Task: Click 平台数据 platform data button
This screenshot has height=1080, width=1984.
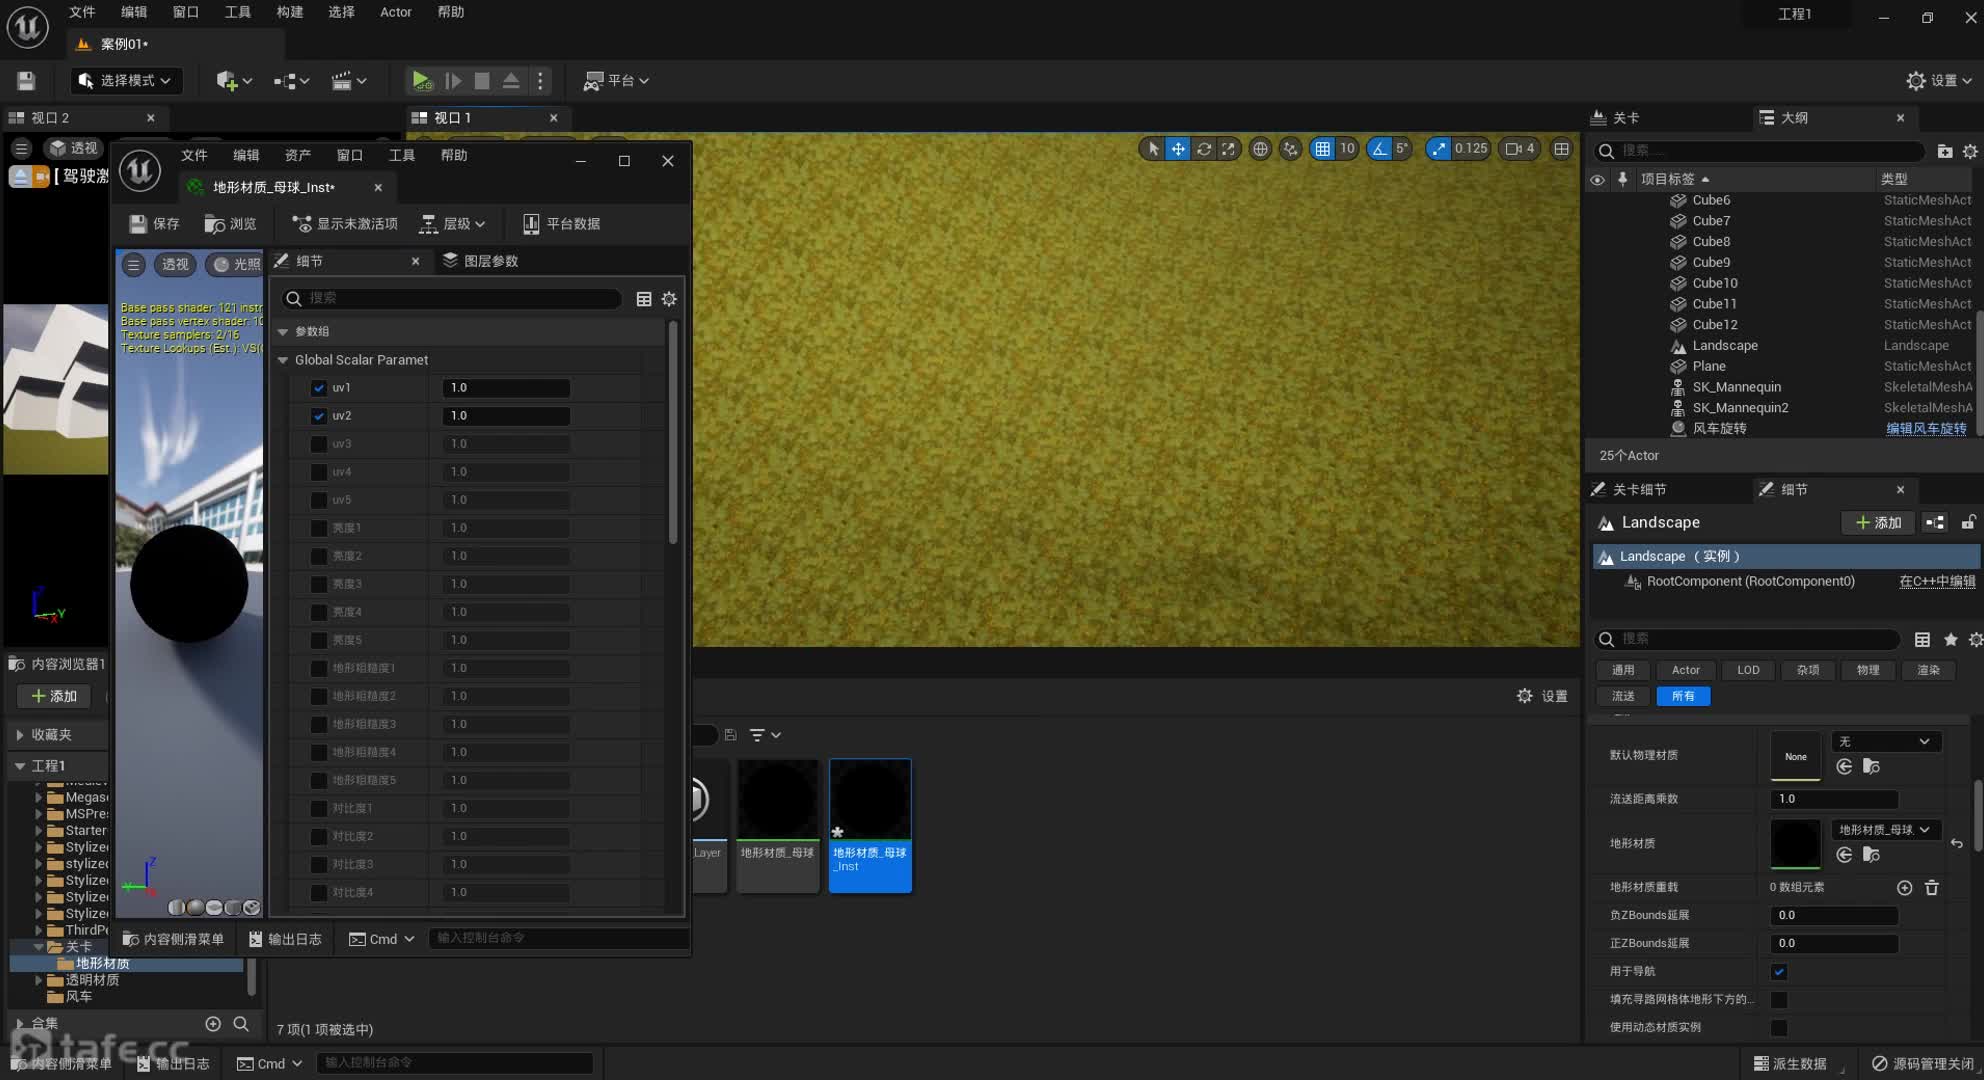Action: (561, 224)
